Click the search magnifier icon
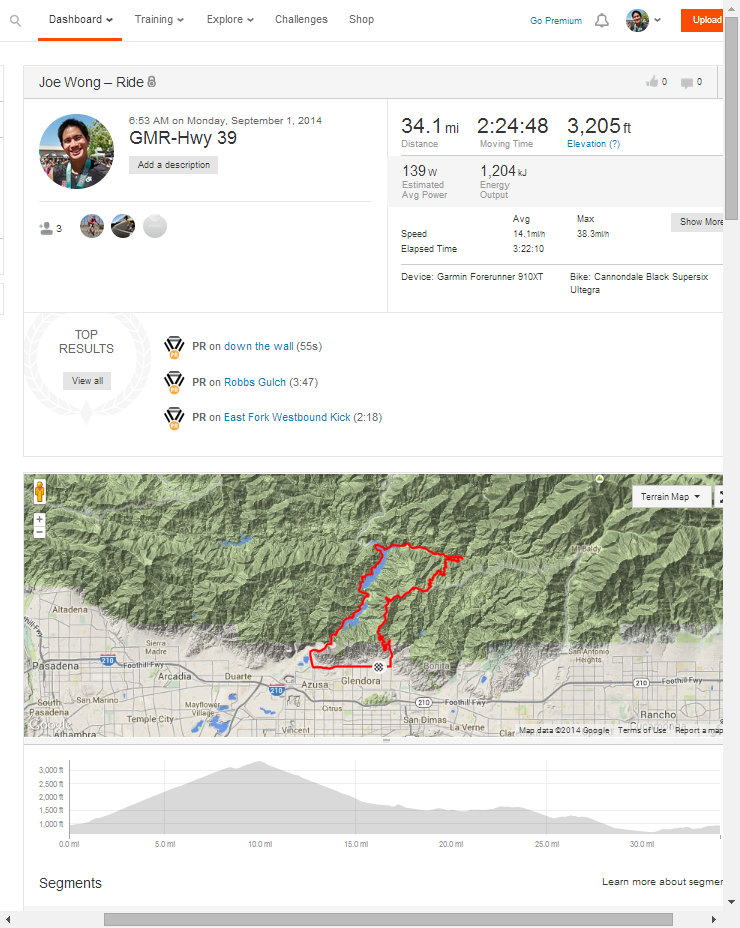740x928 pixels. (x=16, y=20)
